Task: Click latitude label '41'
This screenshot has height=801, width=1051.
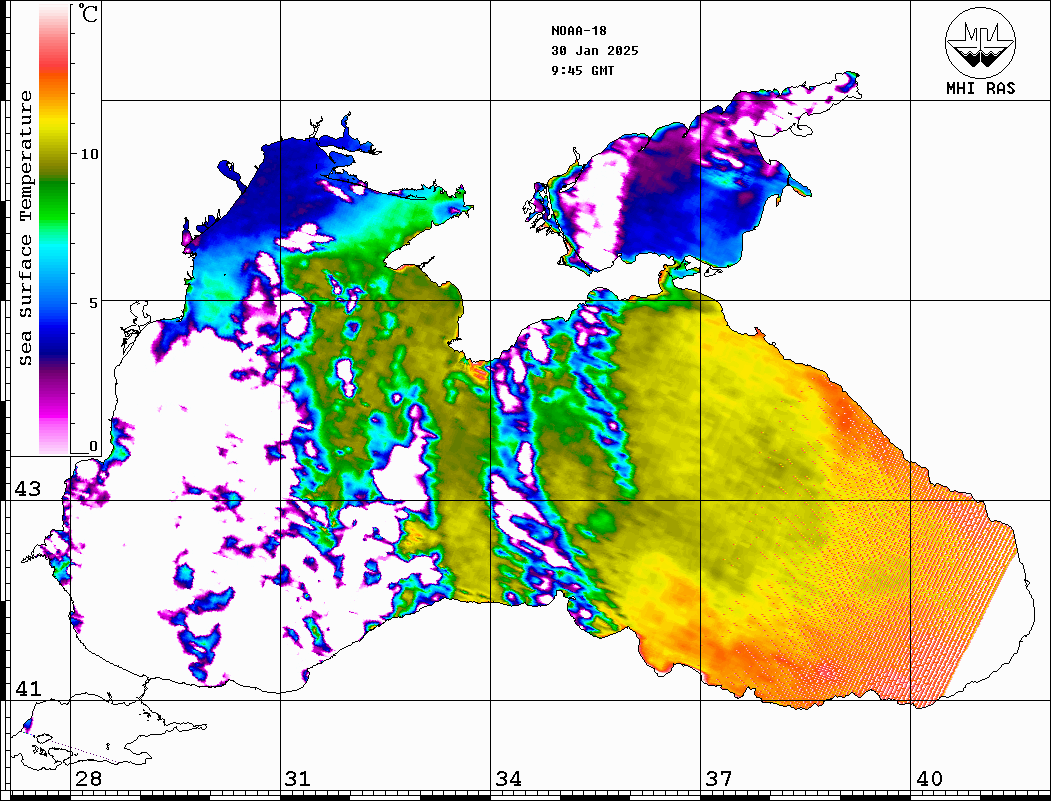Action: pyautogui.click(x=28, y=689)
